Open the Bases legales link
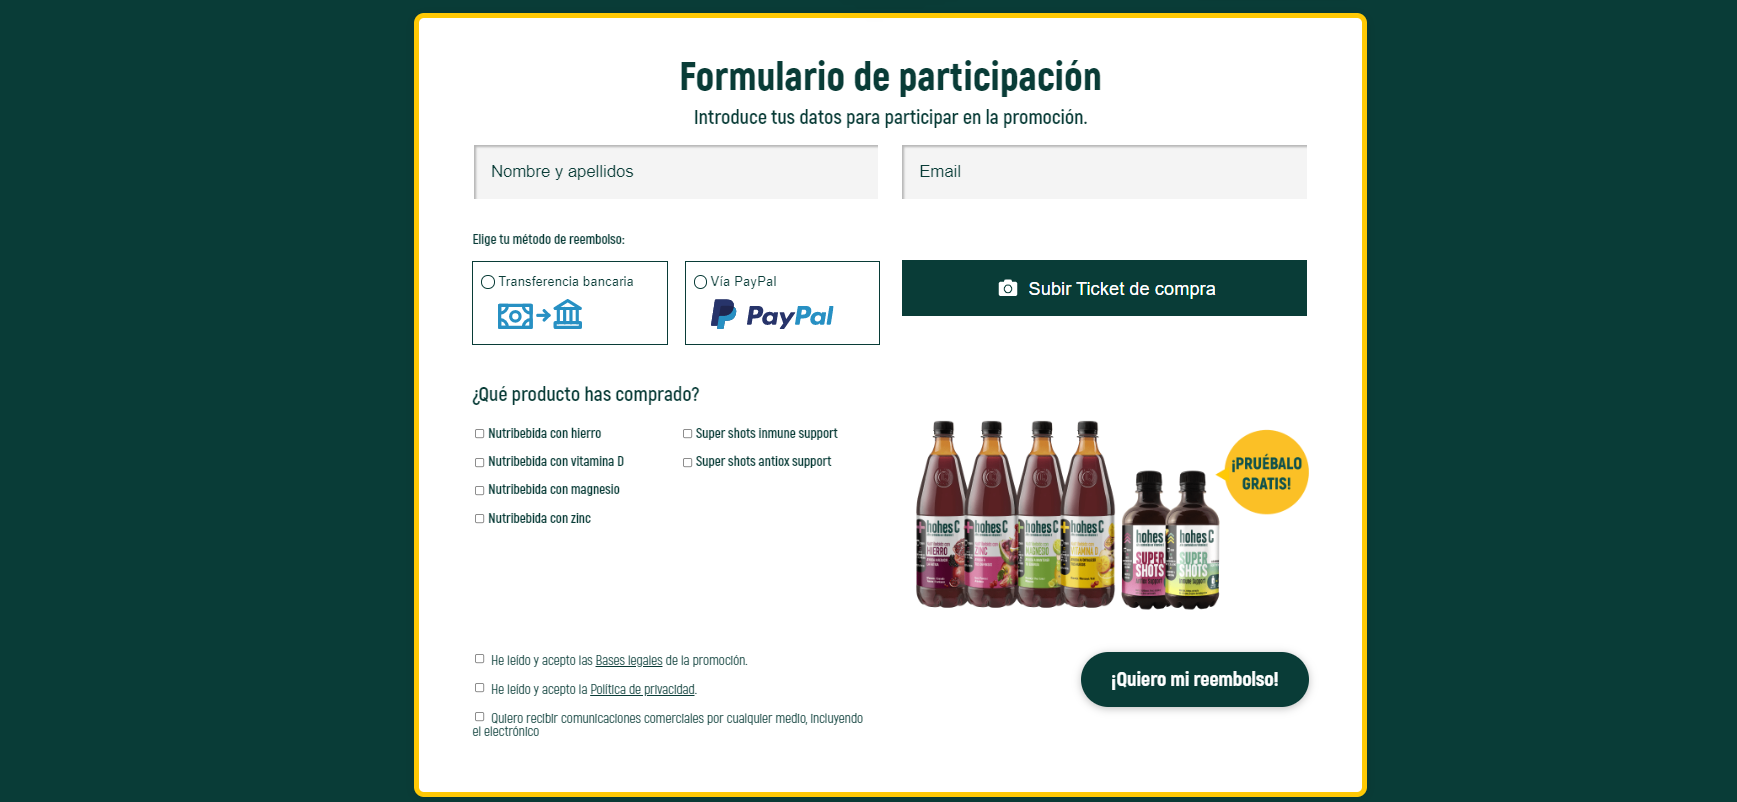The image size is (1737, 802). (629, 661)
